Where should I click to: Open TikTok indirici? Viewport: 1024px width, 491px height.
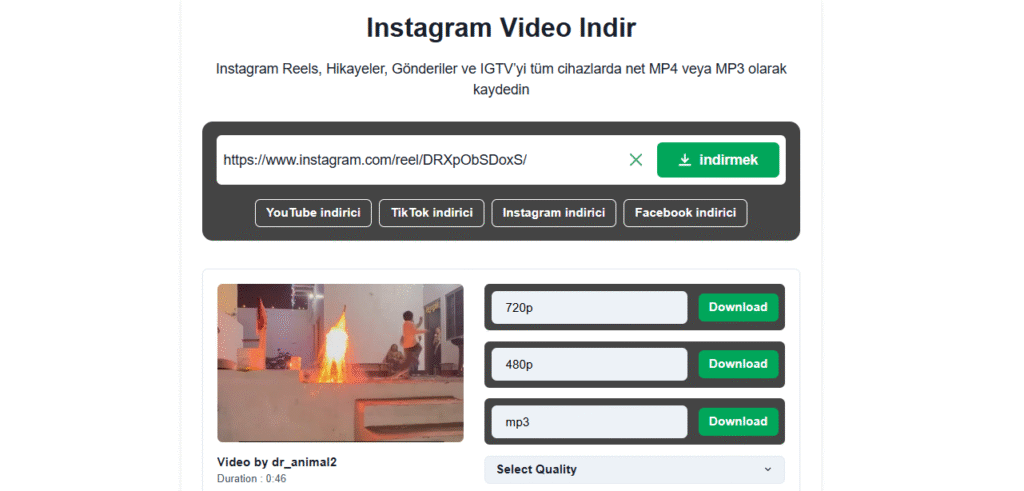pyautogui.click(x=432, y=213)
